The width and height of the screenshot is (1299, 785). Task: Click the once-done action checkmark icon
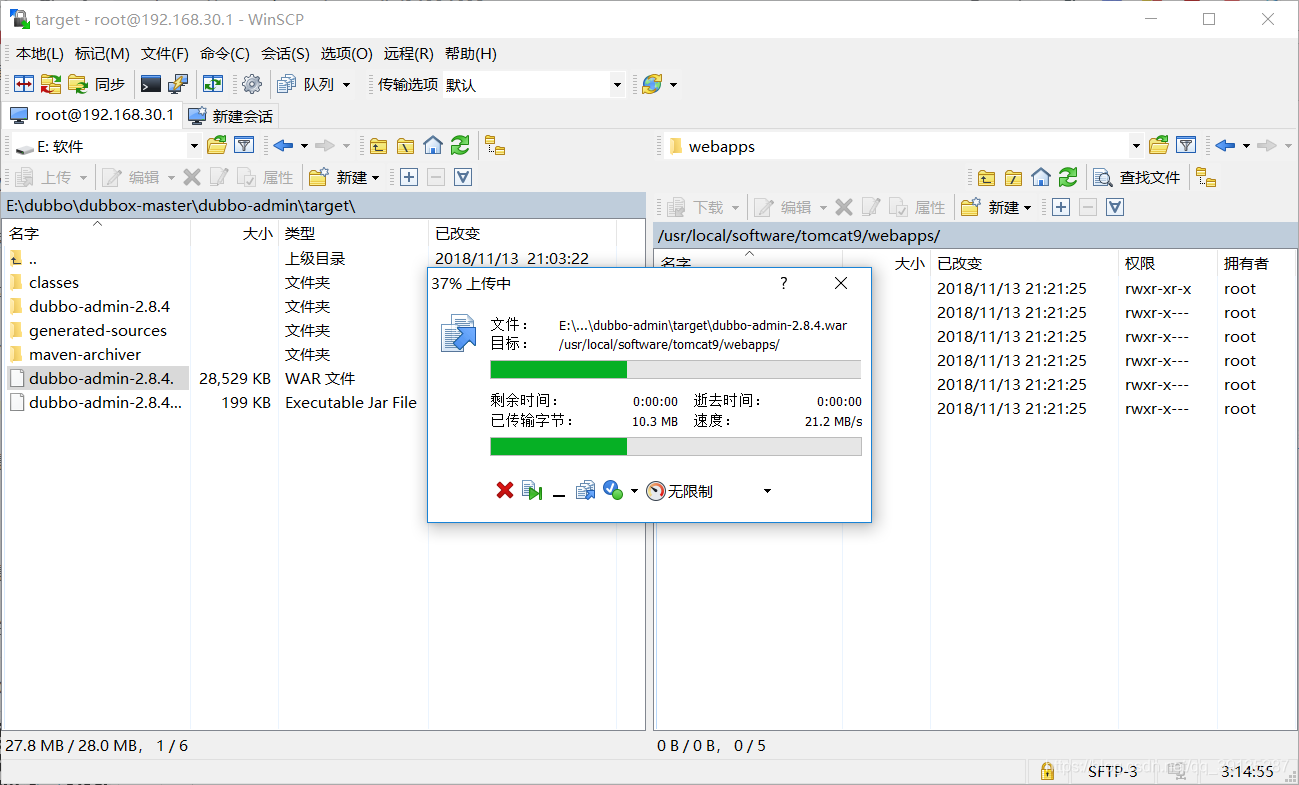tap(613, 491)
